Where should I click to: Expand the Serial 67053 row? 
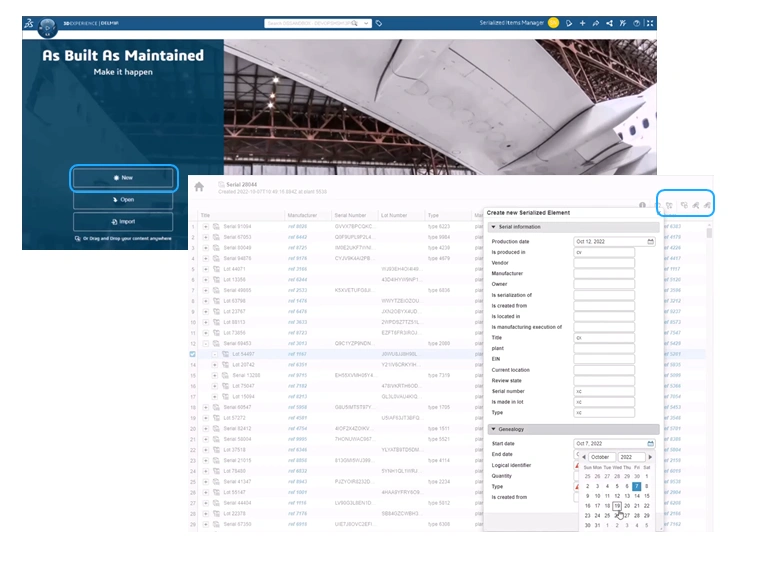point(206,237)
